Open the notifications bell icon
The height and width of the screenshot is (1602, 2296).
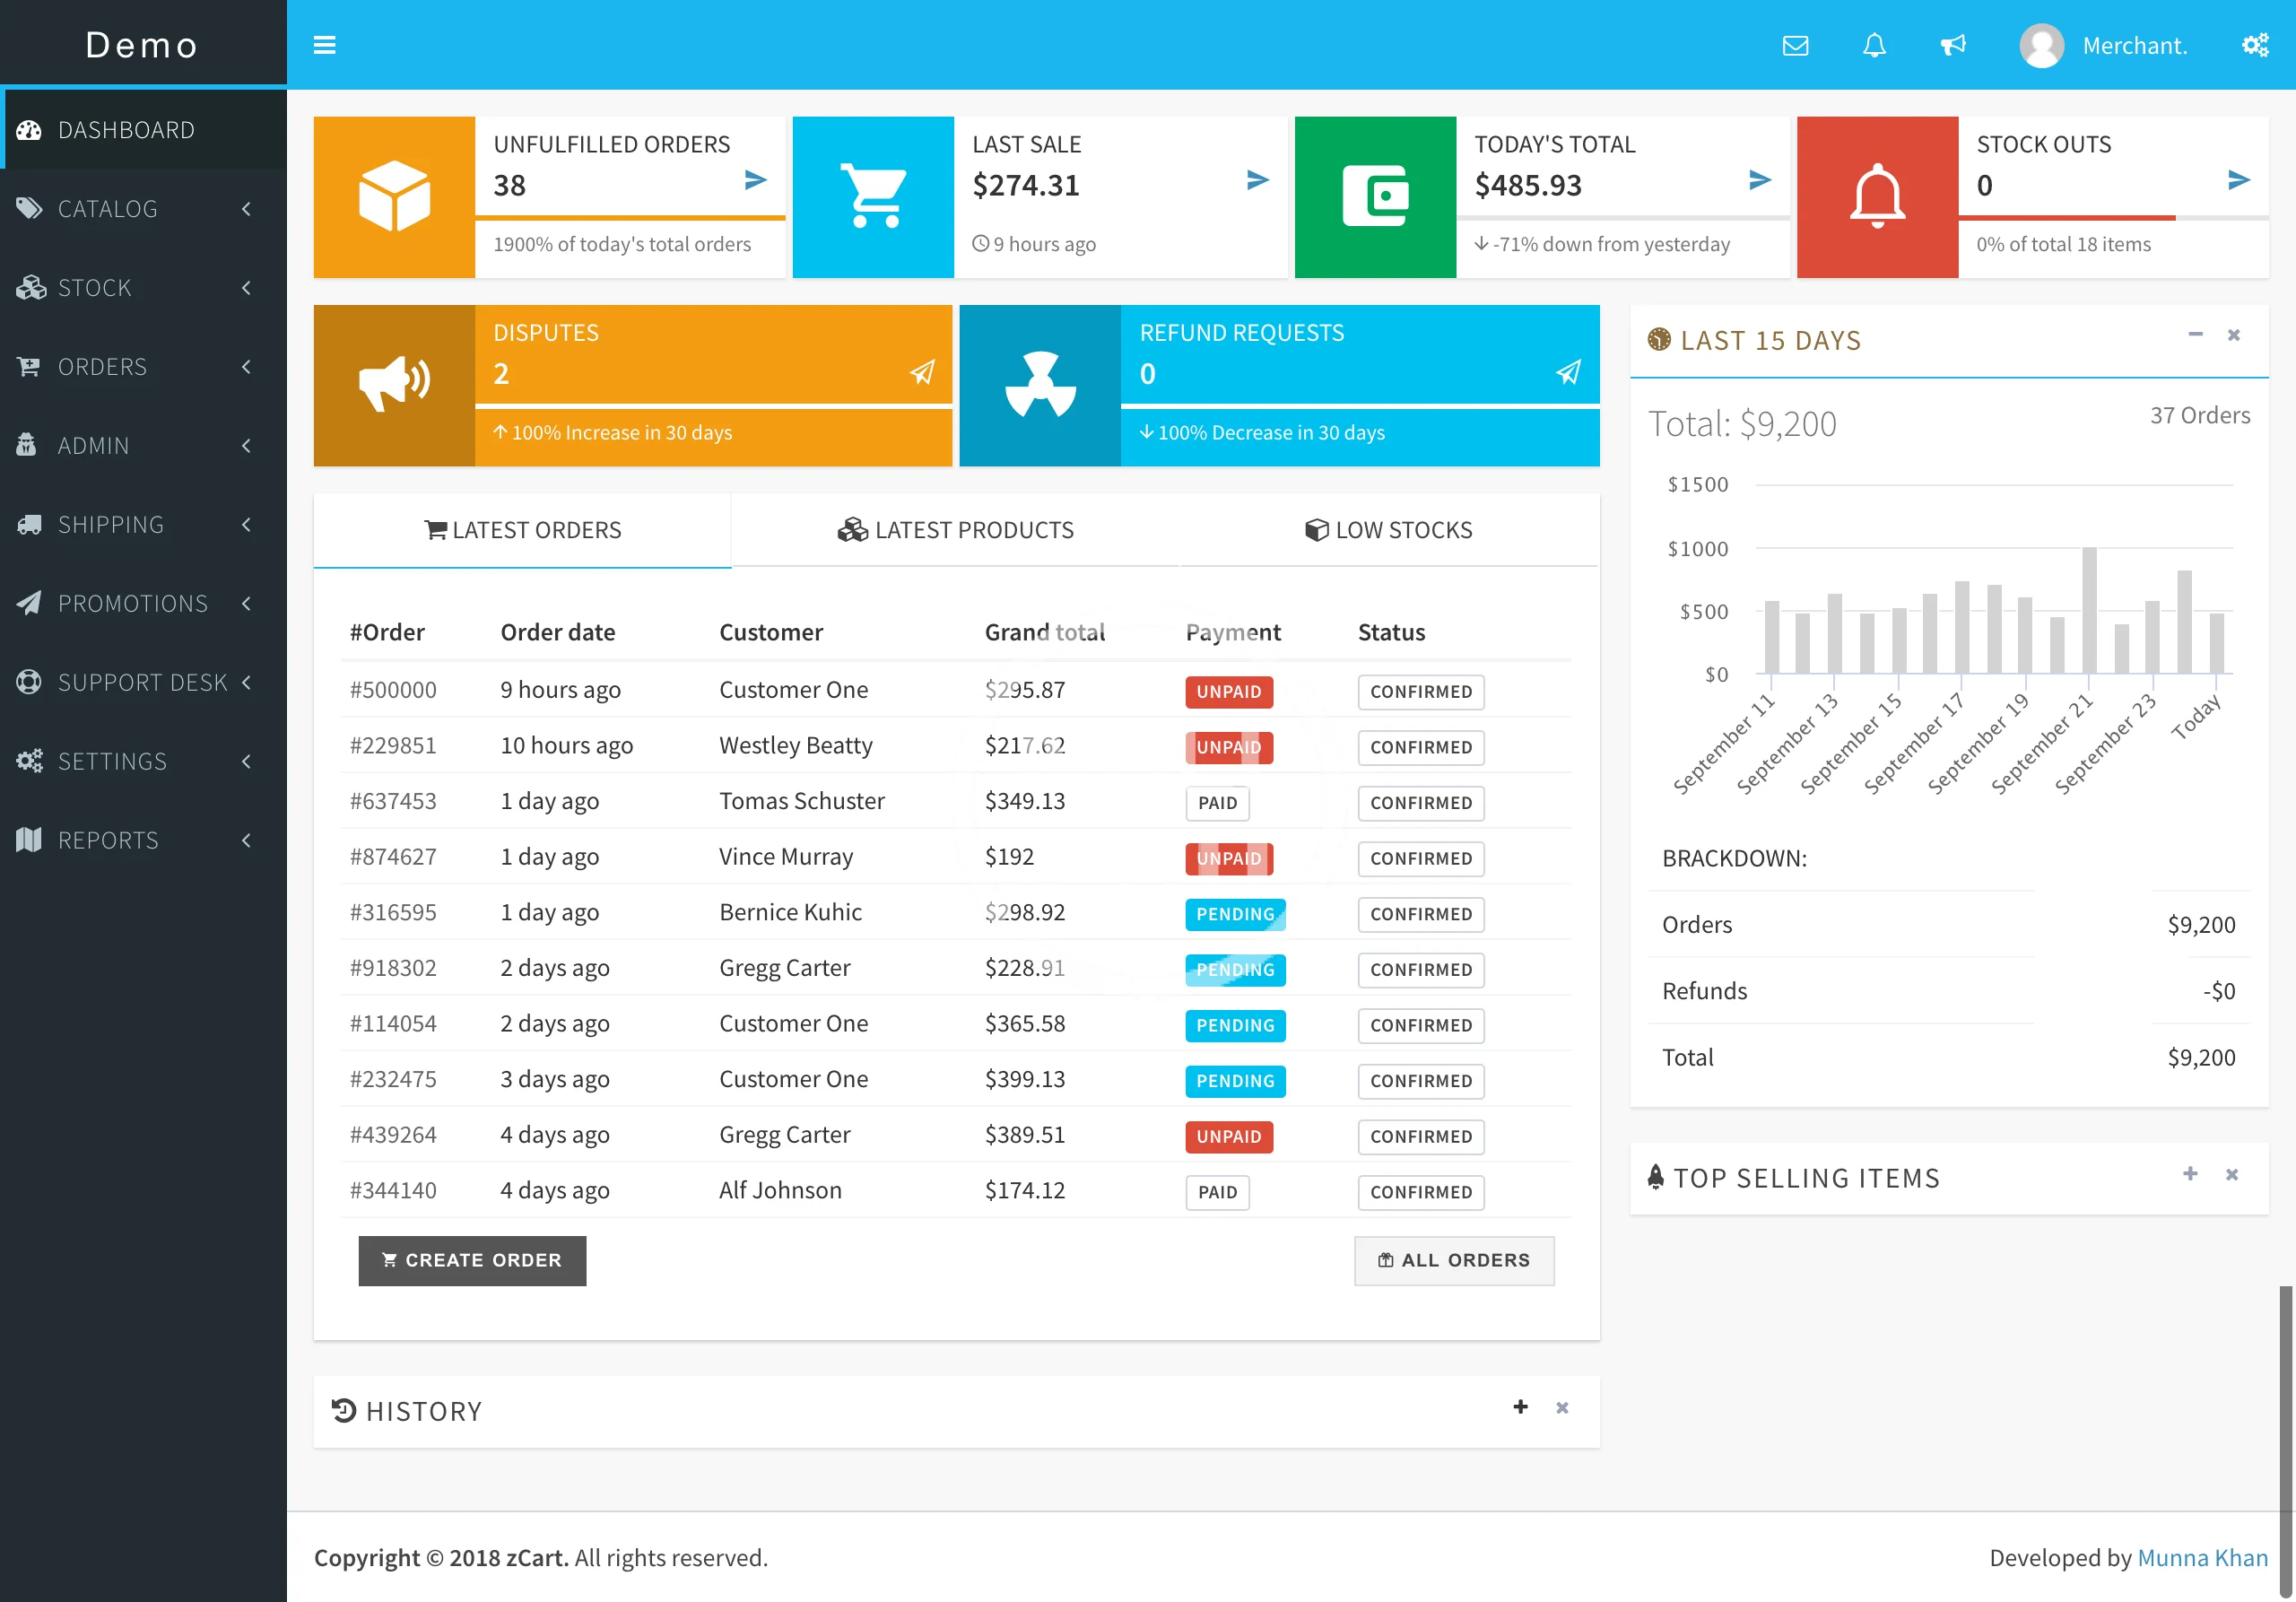pyautogui.click(x=1874, y=46)
